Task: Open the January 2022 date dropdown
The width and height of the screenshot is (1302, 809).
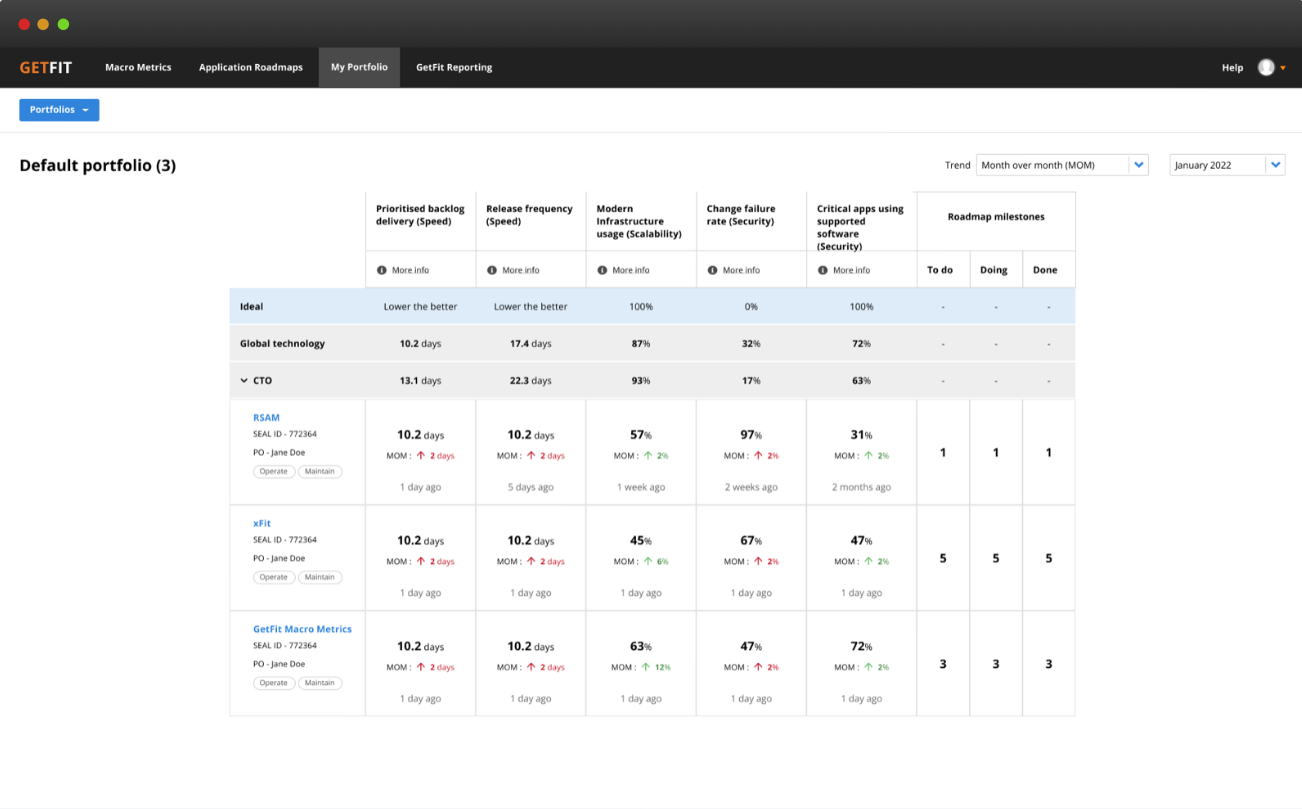Action: (1227, 164)
